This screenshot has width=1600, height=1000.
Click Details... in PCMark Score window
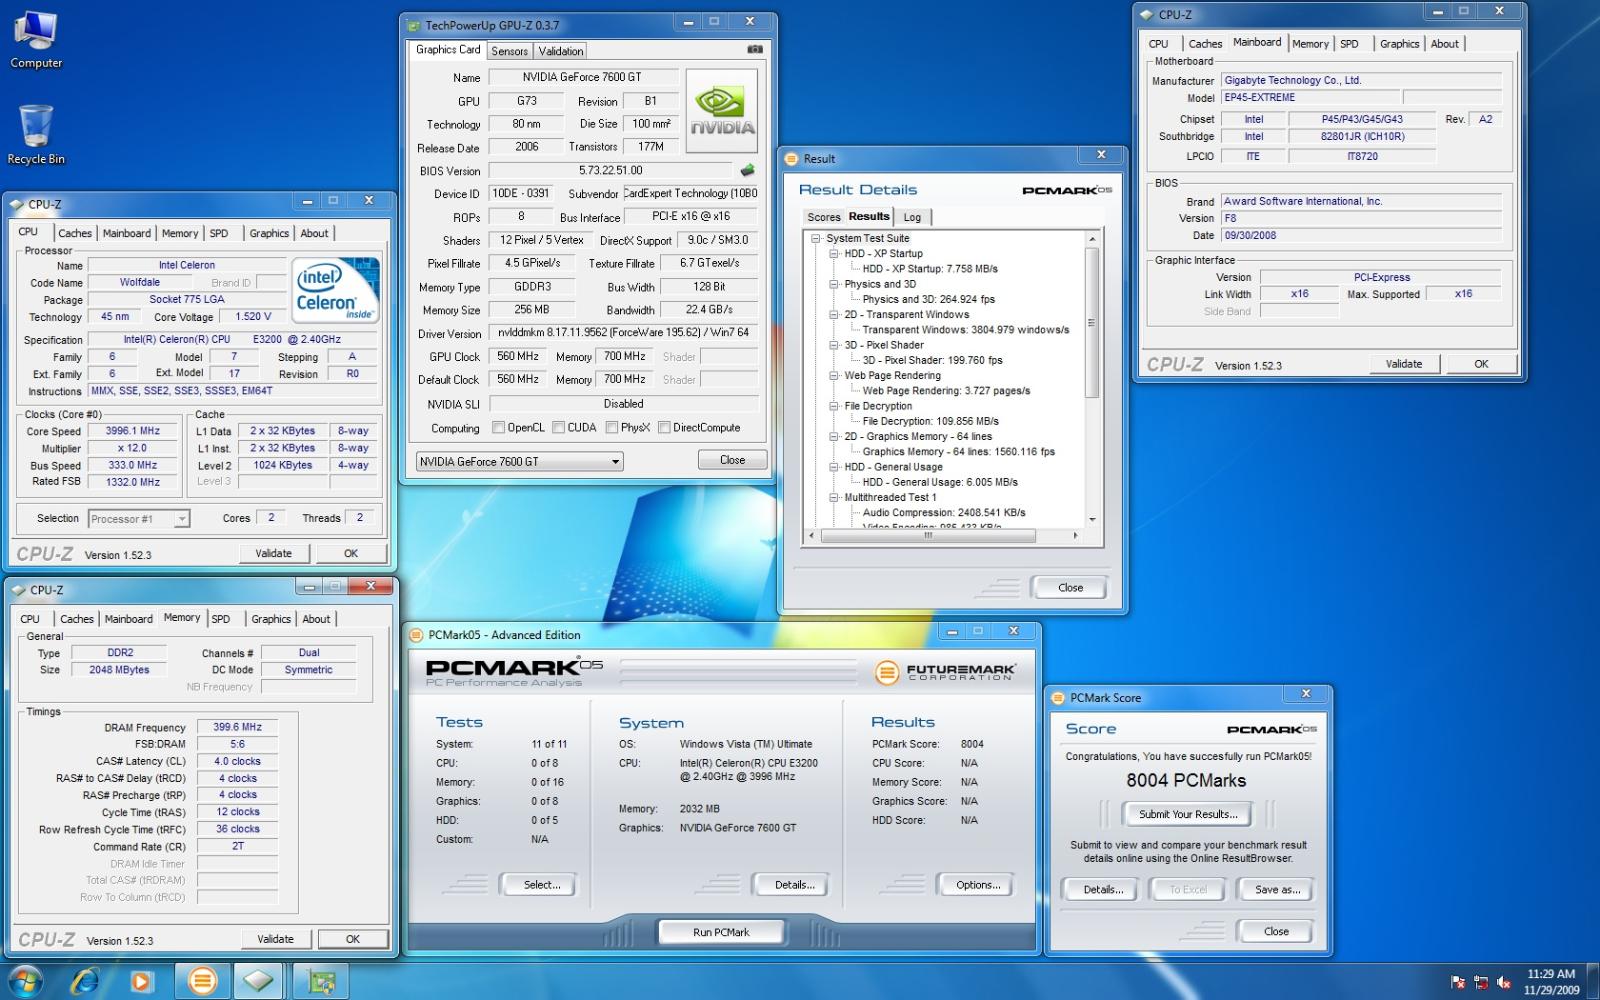(1103, 889)
